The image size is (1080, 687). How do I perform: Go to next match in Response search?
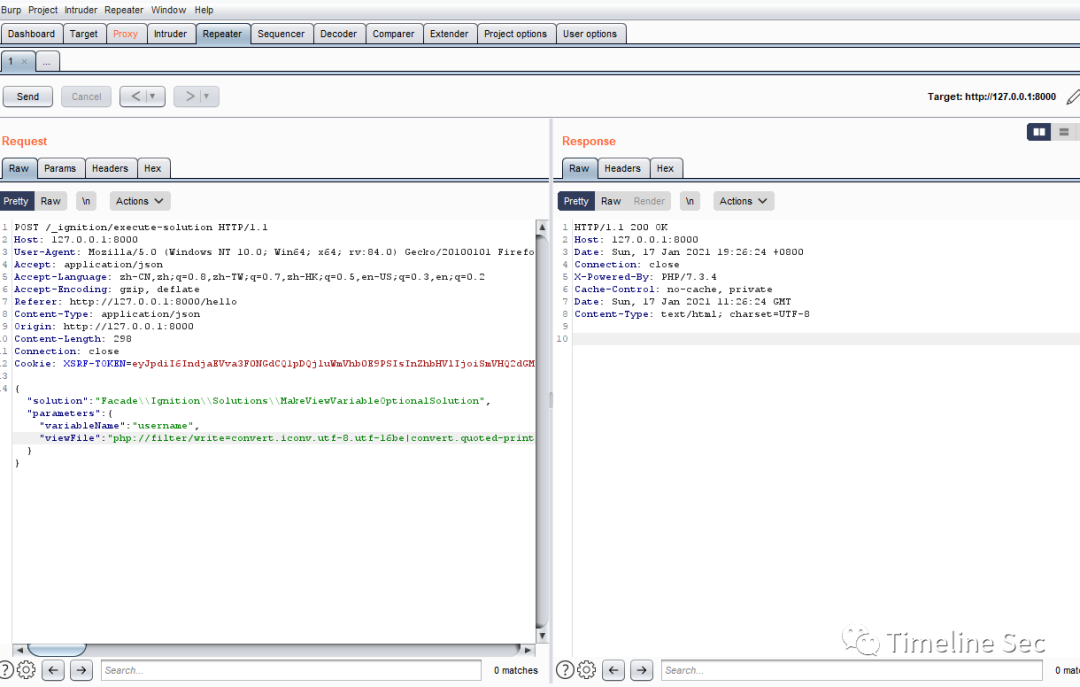[642, 670]
